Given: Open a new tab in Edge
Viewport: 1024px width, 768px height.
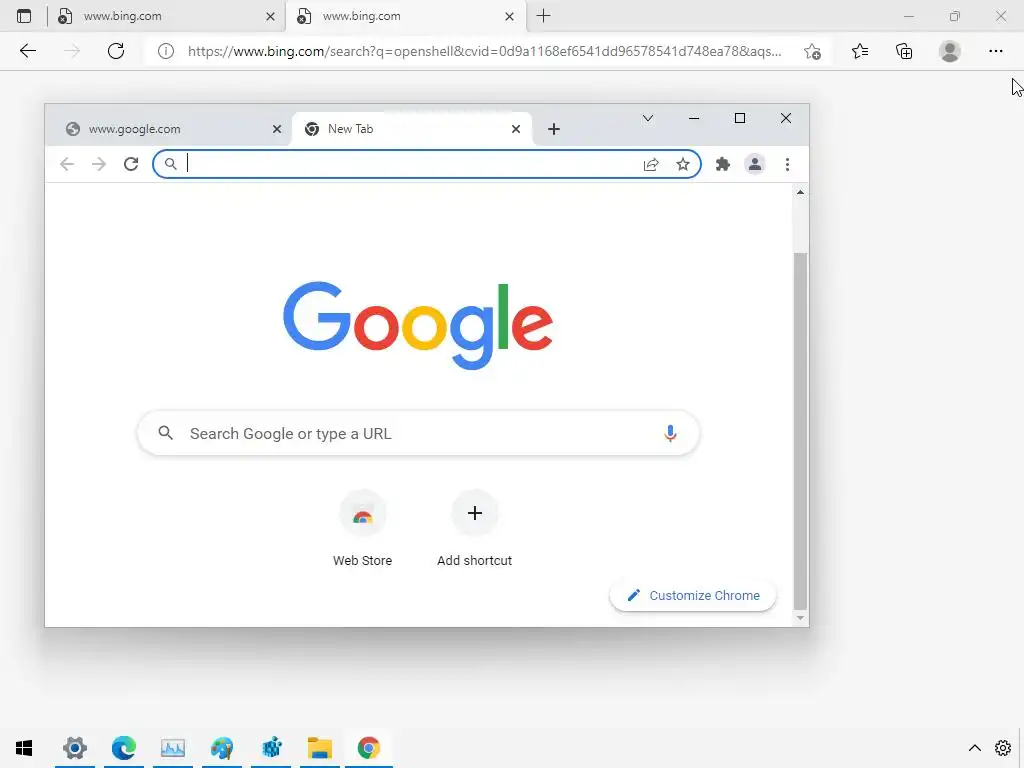Looking at the screenshot, I should click(543, 16).
